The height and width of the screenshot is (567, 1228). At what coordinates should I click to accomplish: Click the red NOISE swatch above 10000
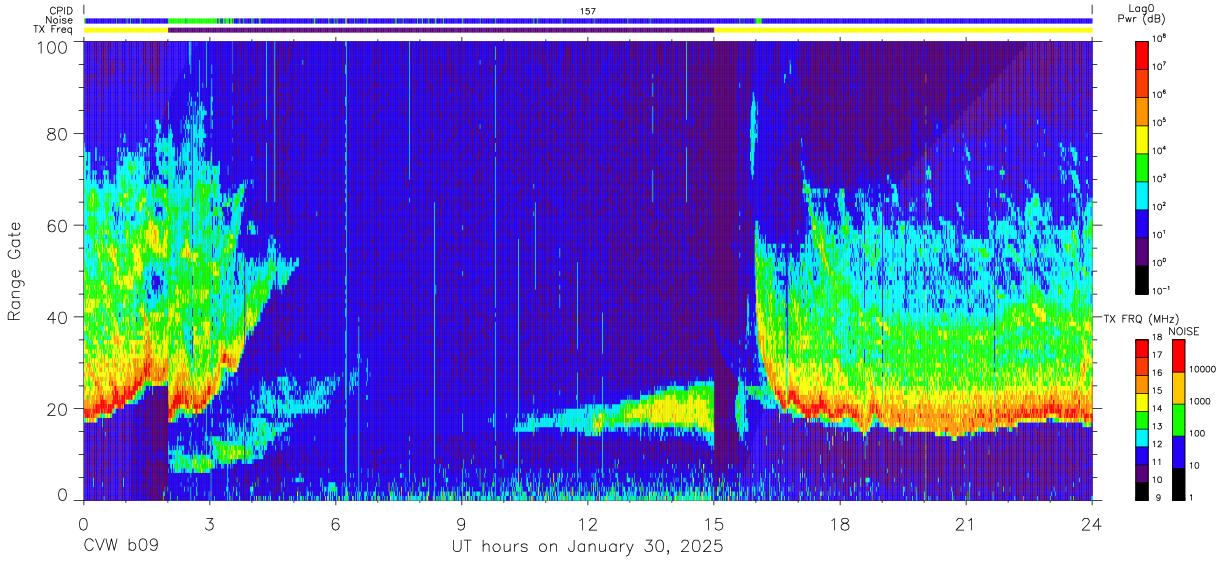click(x=1177, y=356)
